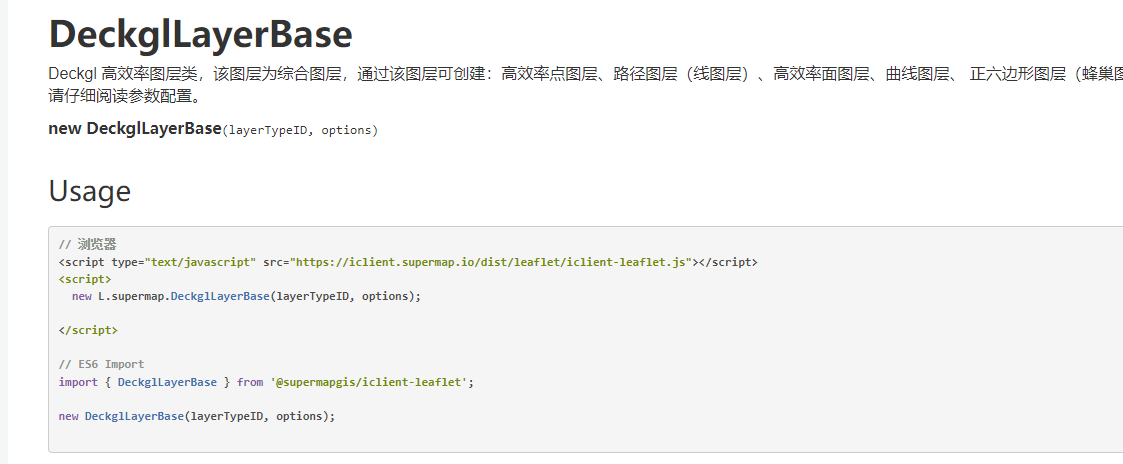Click the '// 浏览器' code comment
The image size is (1123, 464).
tap(88, 244)
